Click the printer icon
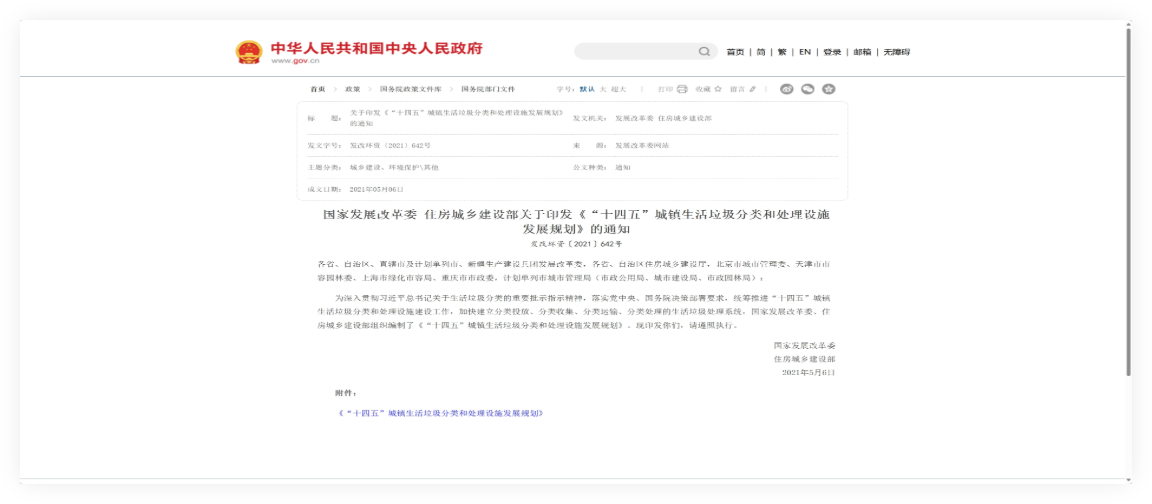This screenshot has height=504, width=1152. click(x=682, y=89)
